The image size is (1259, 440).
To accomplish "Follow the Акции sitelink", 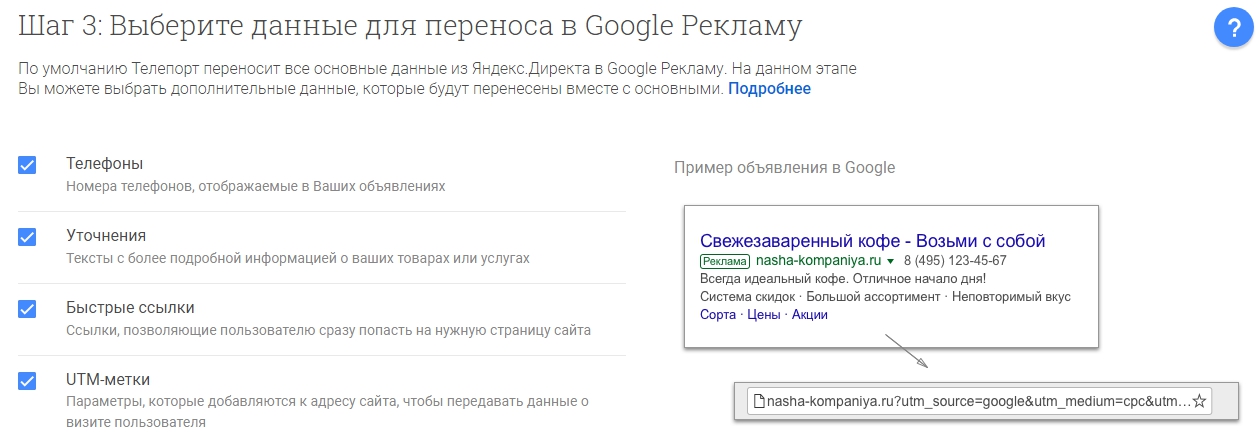I will coord(809,315).
